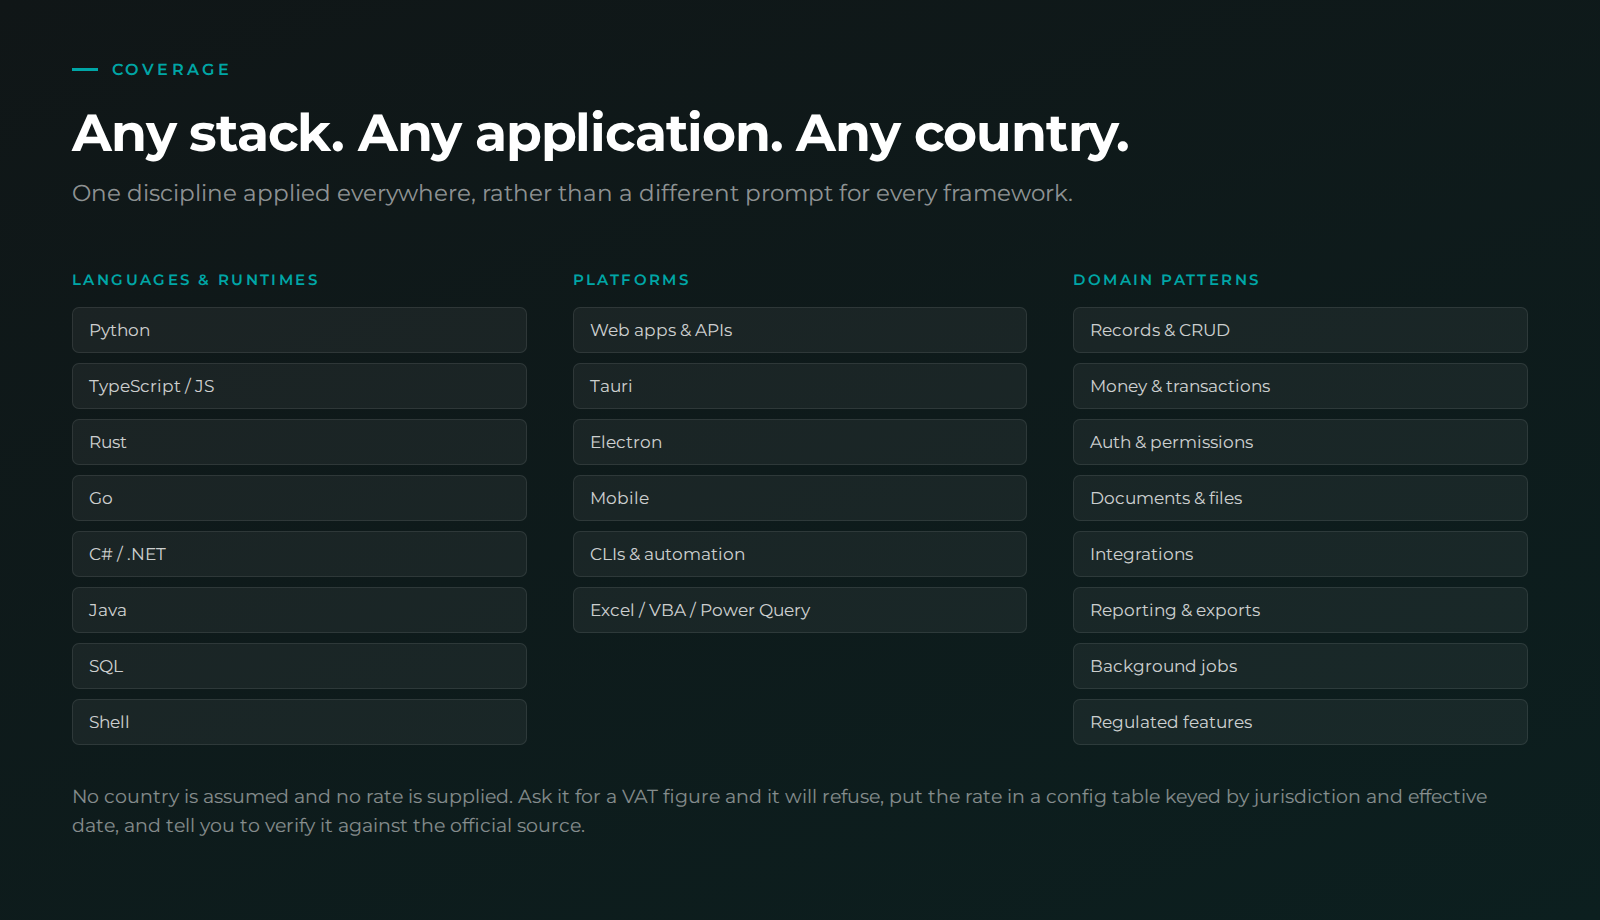
Task: Select the Mobile platform card
Action: [800, 498]
